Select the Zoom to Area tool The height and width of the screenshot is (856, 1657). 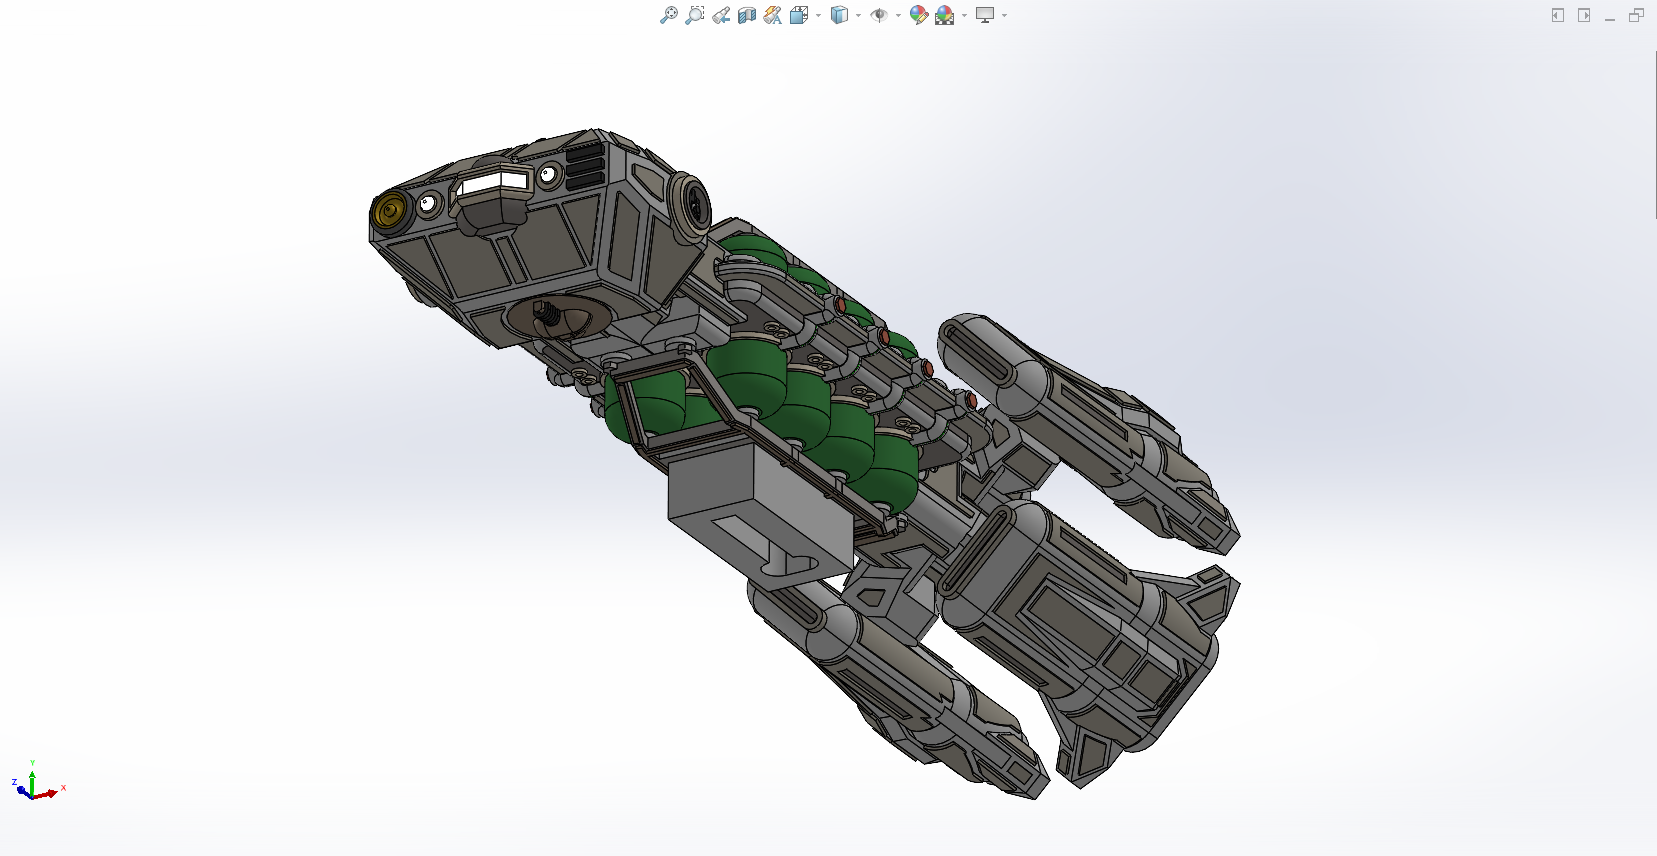[694, 15]
